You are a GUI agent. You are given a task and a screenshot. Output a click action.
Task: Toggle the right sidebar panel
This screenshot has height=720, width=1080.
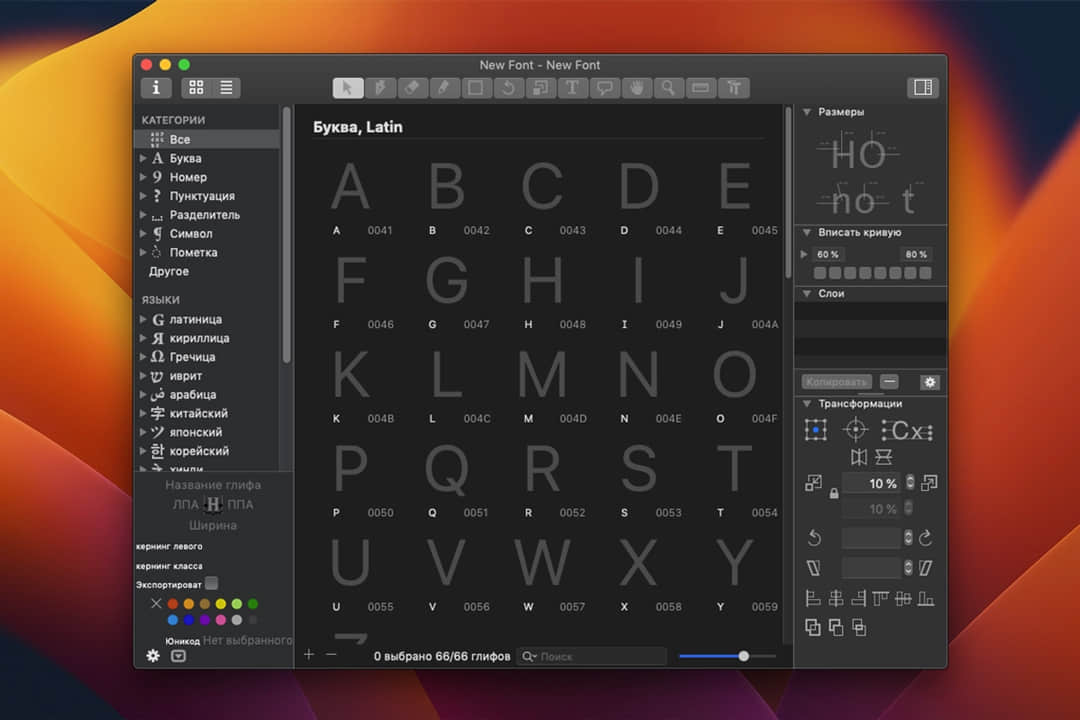coord(922,88)
